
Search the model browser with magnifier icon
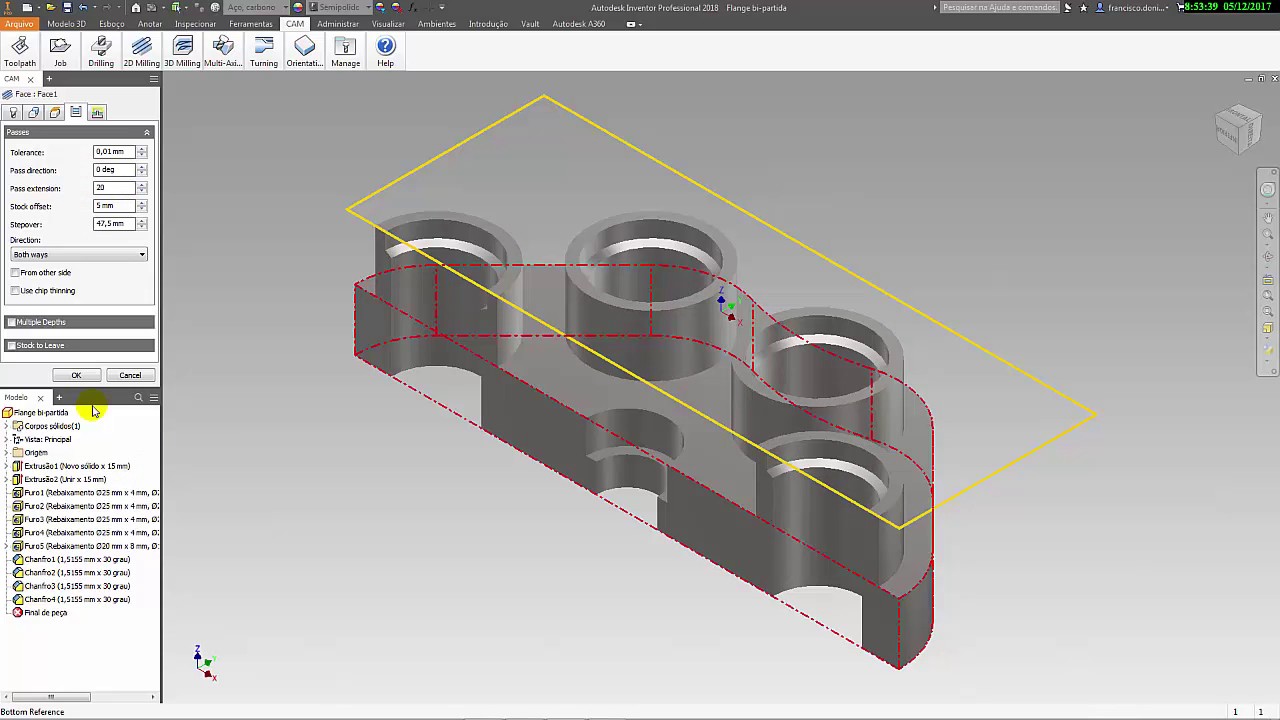(138, 397)
